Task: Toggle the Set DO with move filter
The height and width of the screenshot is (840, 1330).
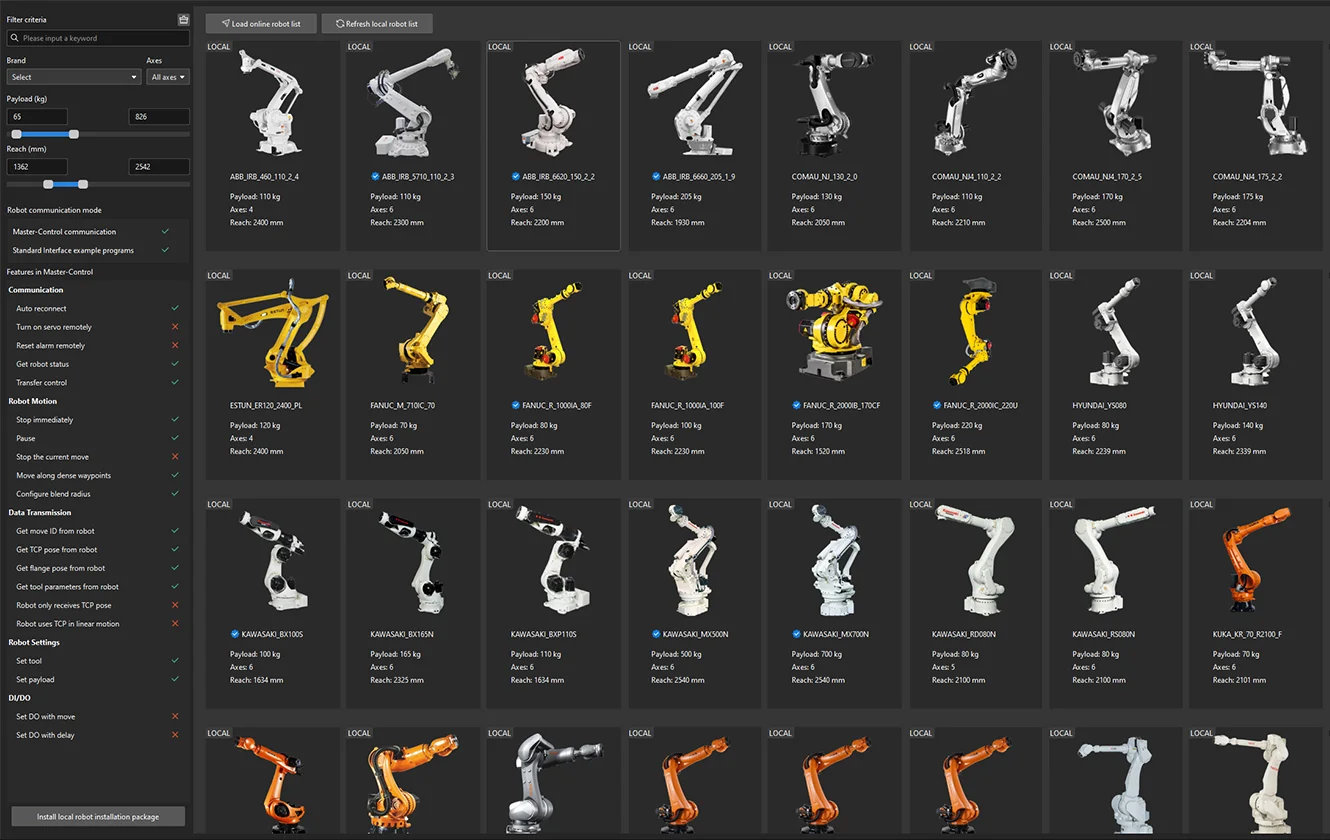Action: (x=175, y=716)
